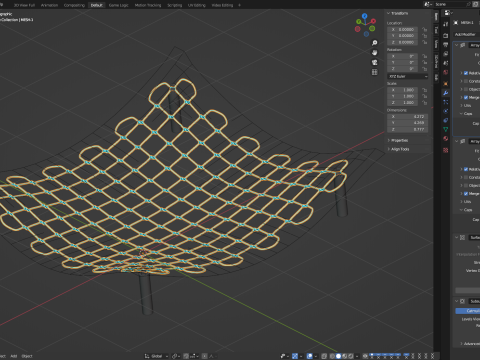Open the Particles properties tab icon

446,102
